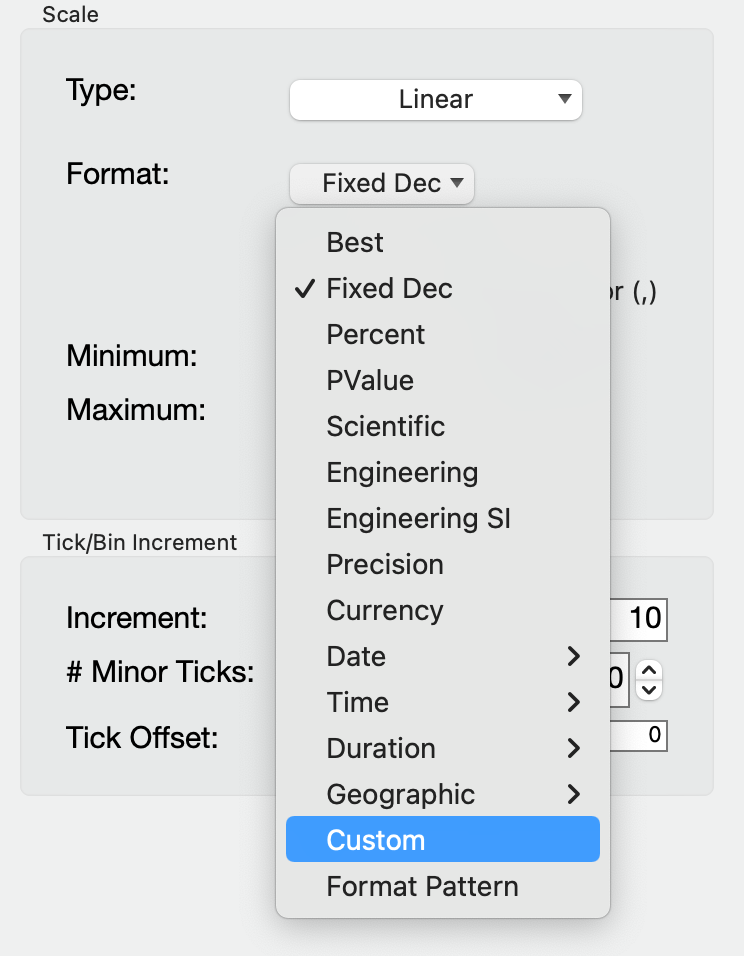The width and height of the screenshot is (744, 956).
Task: Choose "Percent" number format
Action: [x=375, y=334]
